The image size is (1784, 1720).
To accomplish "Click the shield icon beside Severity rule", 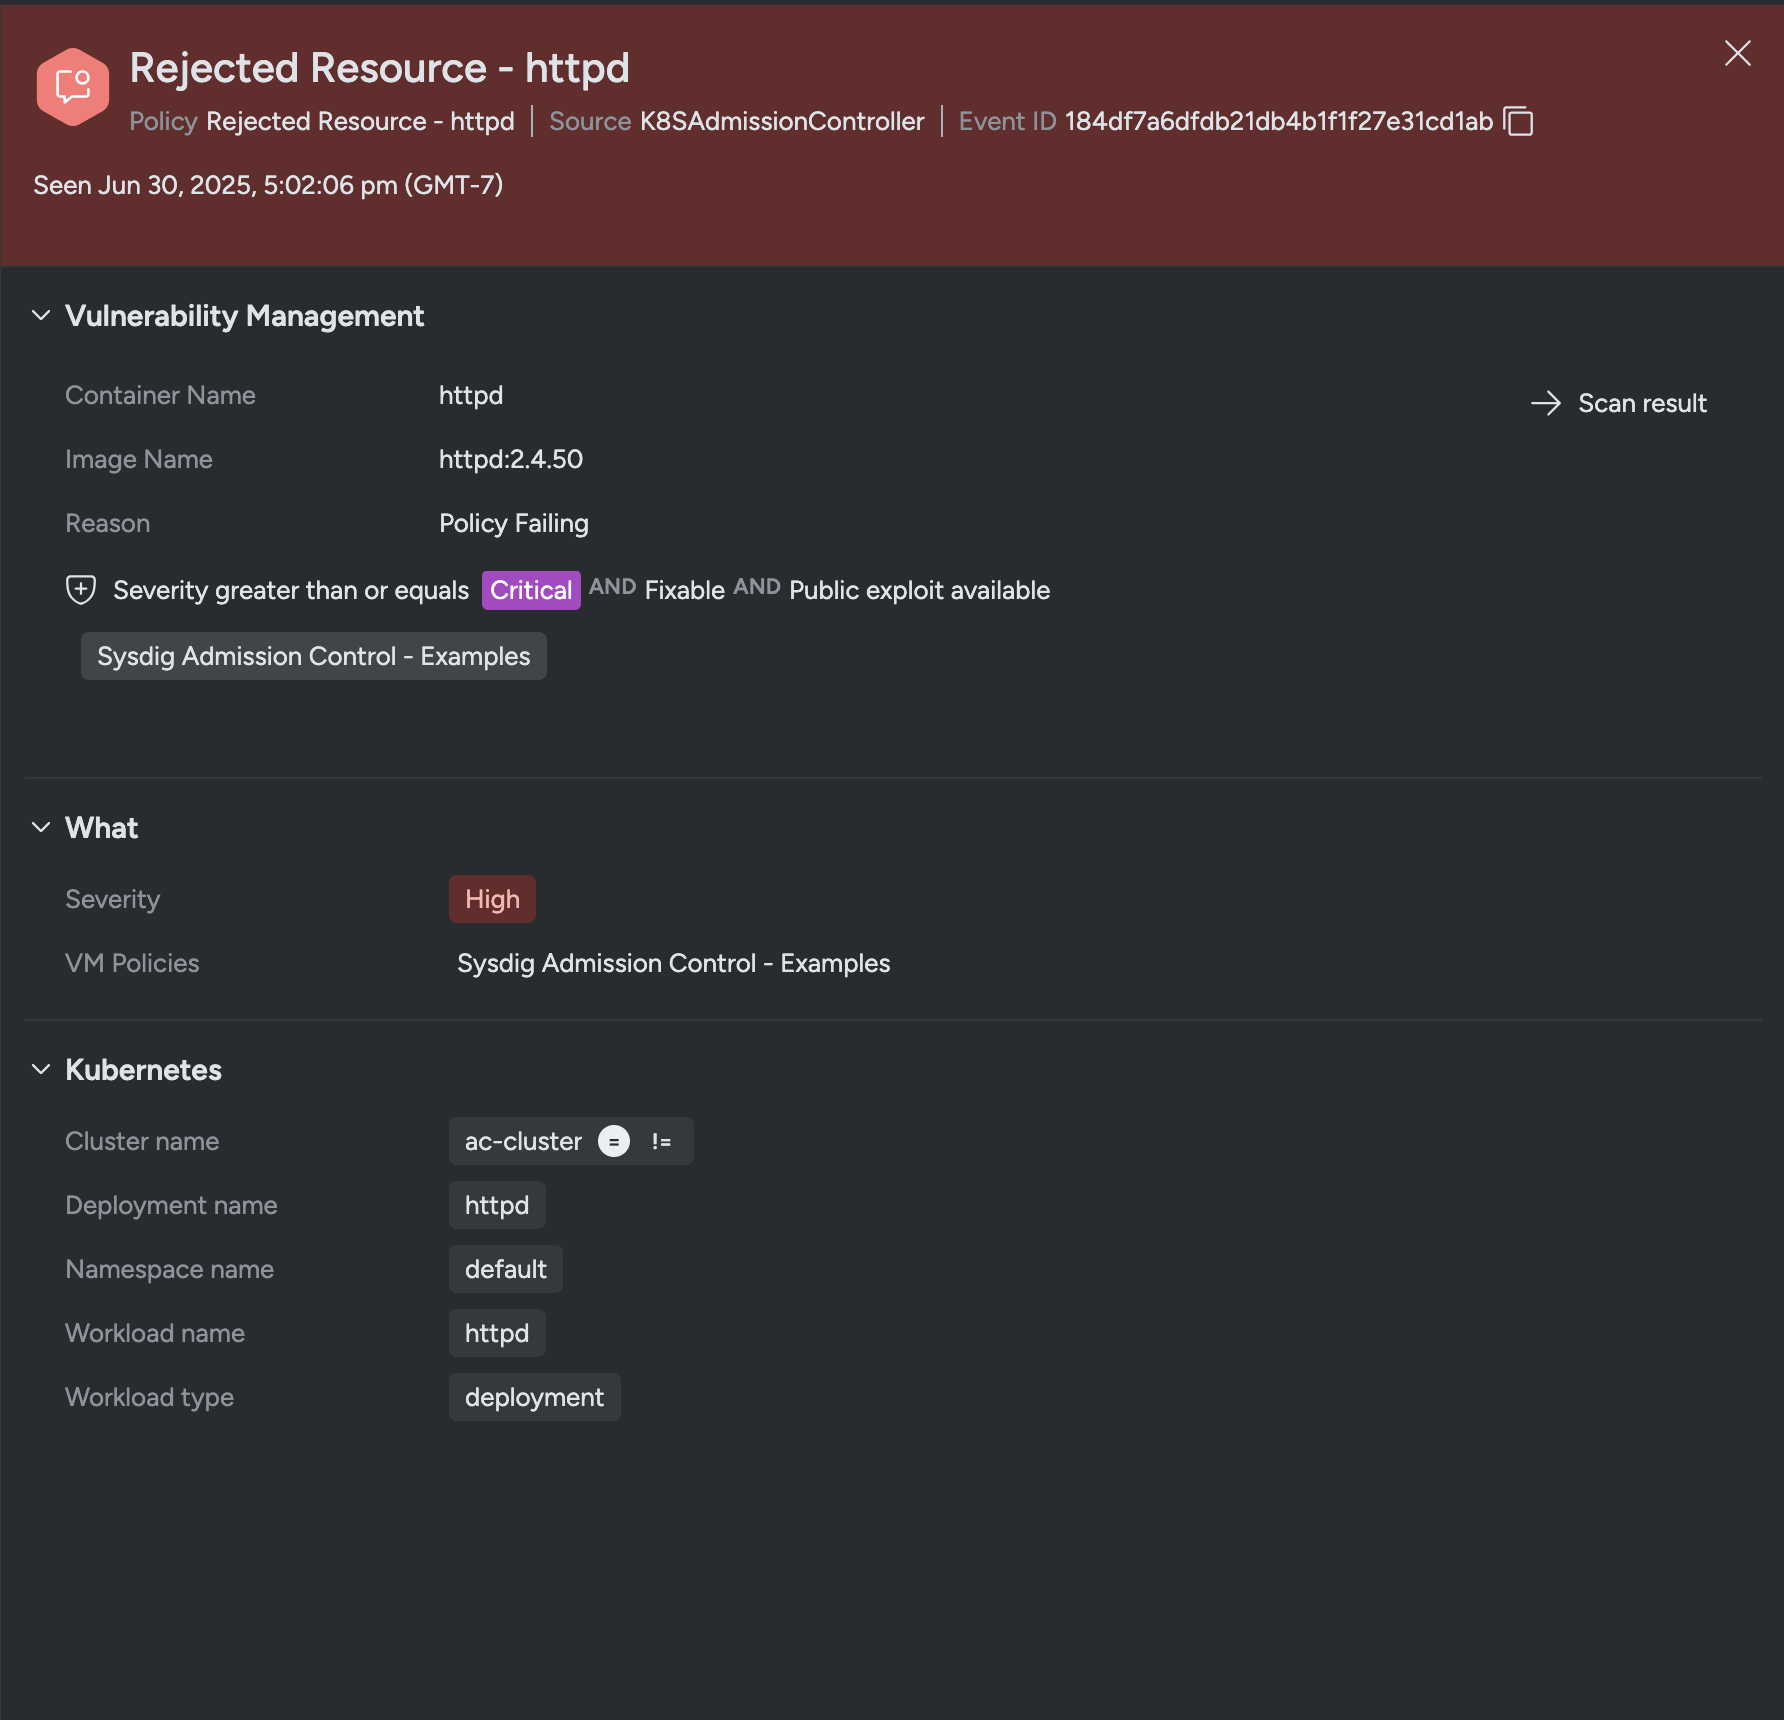I will tap(81, 590).
